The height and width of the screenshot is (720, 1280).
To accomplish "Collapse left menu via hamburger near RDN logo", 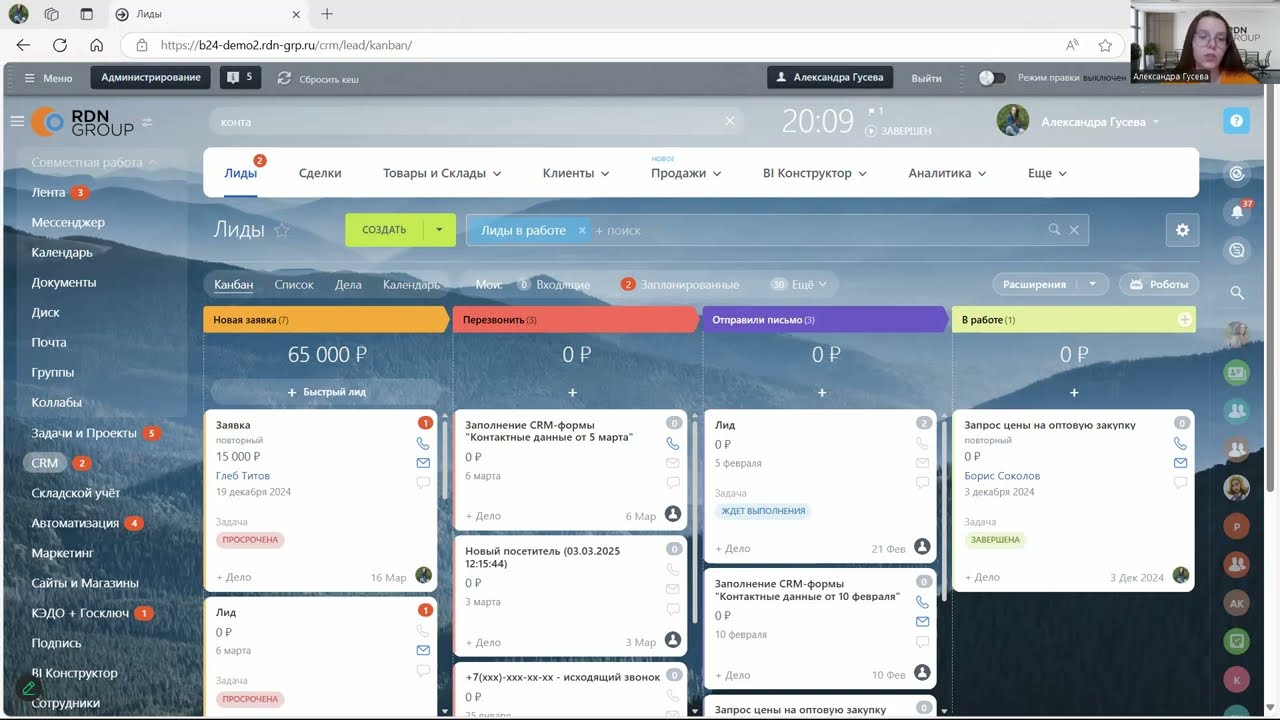I will 17,121.
